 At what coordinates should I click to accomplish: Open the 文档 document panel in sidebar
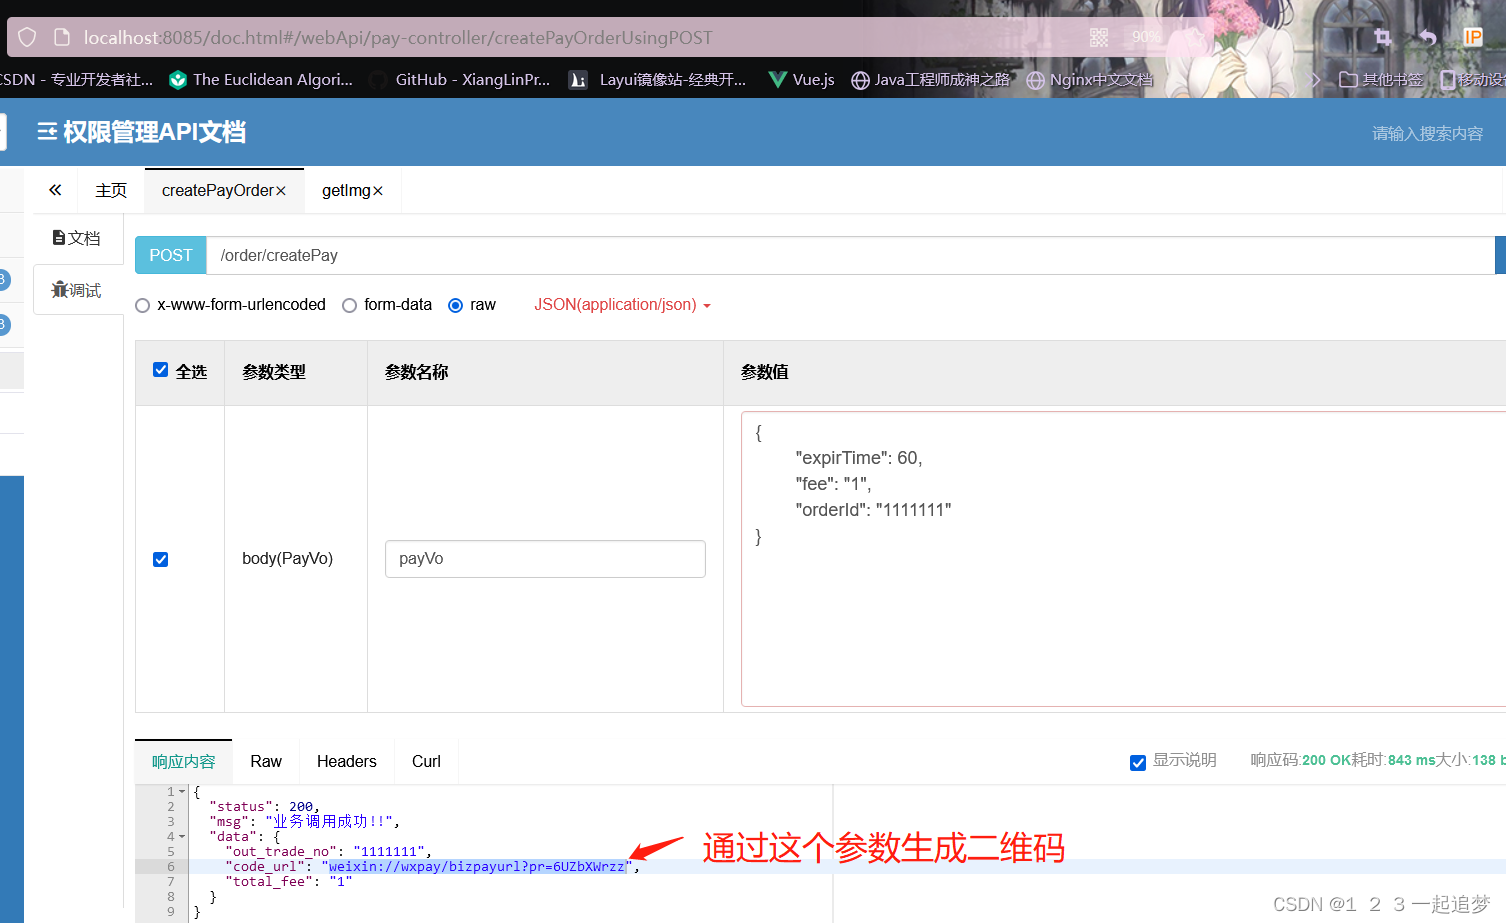[76, 237]
